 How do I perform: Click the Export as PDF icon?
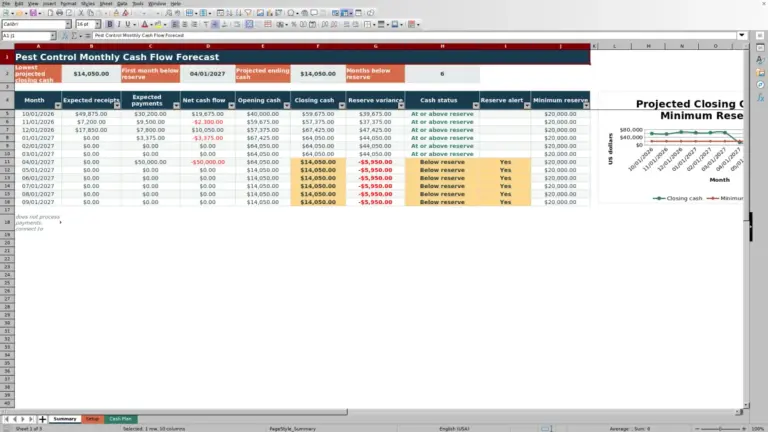pyautogui.click(x=50, y=13)
